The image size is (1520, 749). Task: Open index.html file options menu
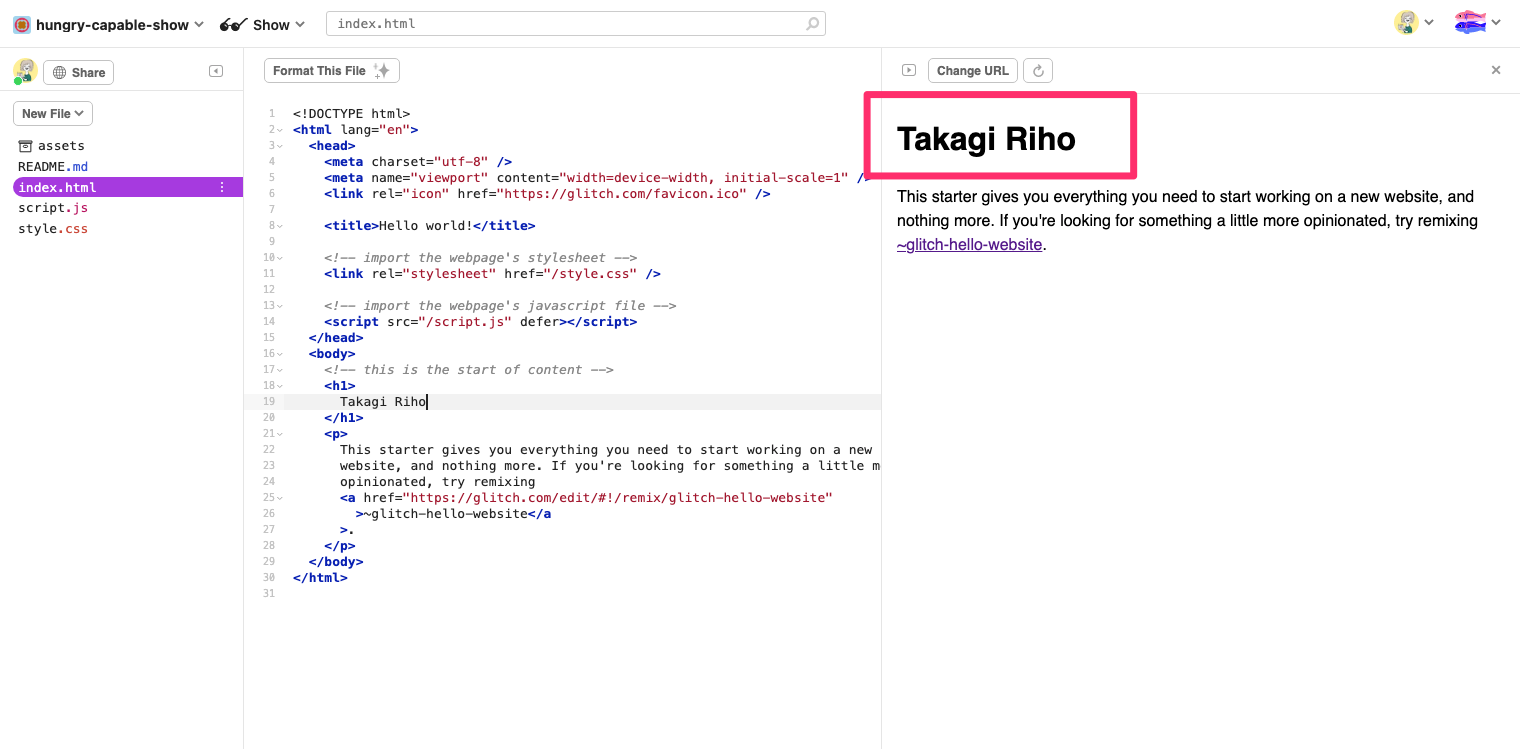(222, 187)
